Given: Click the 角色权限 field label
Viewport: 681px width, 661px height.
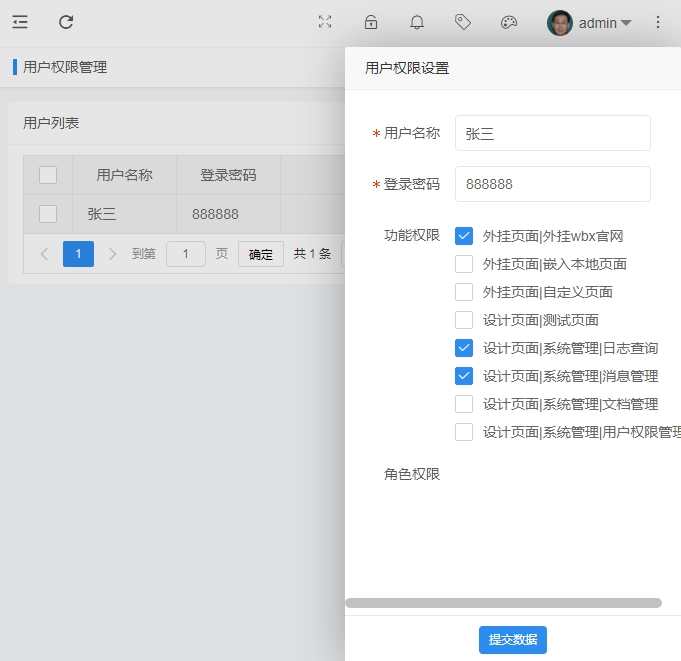Looking at the screenshot, I should pyautogui.click(x=412, y=474).
